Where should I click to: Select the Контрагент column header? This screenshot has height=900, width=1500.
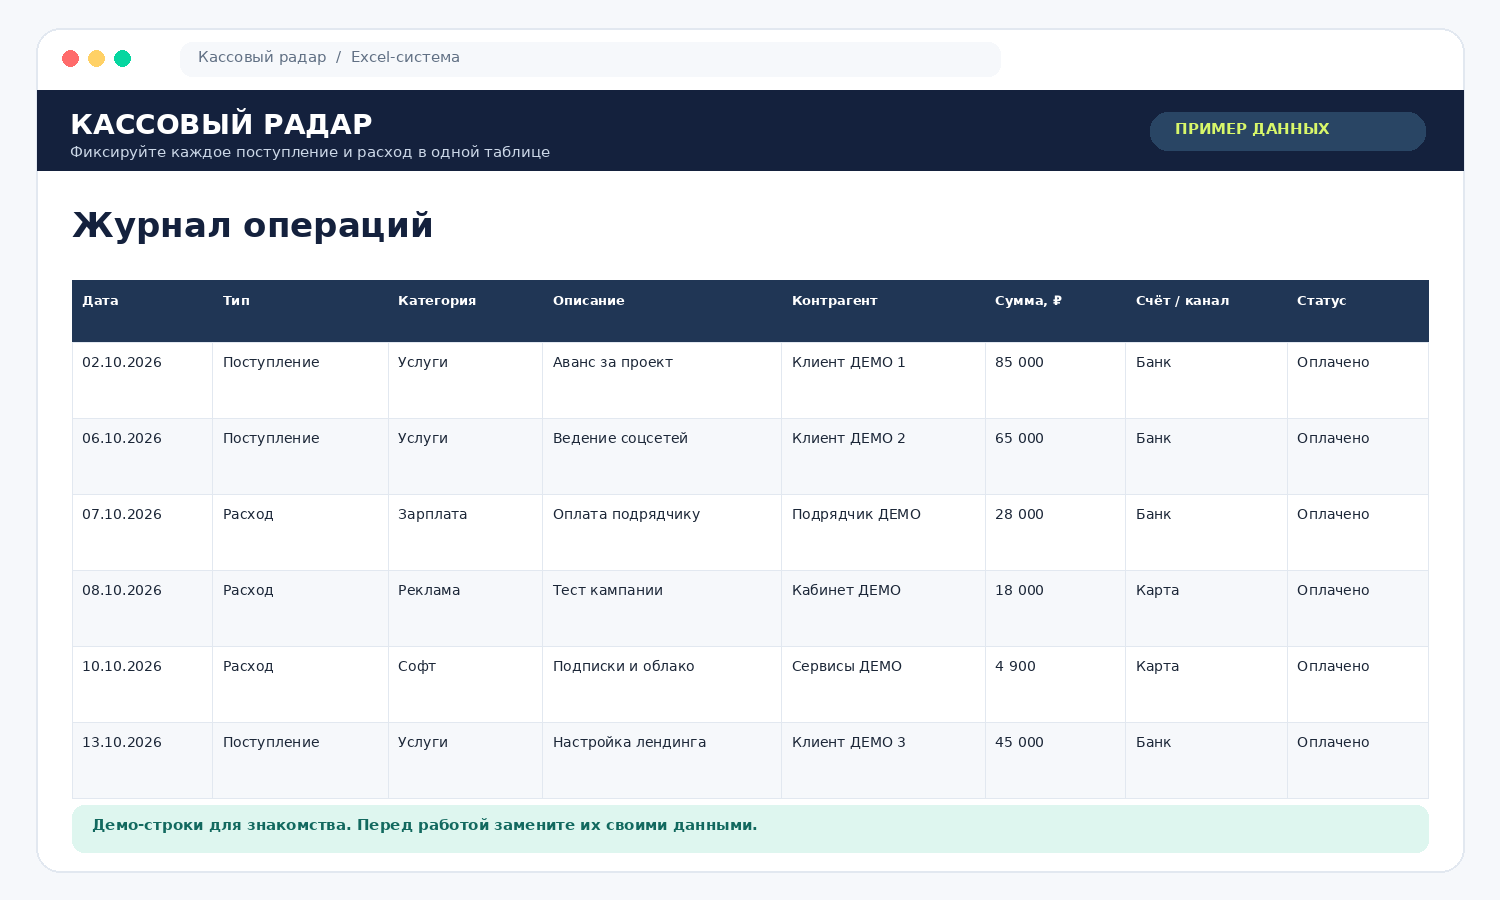point(883,311)
